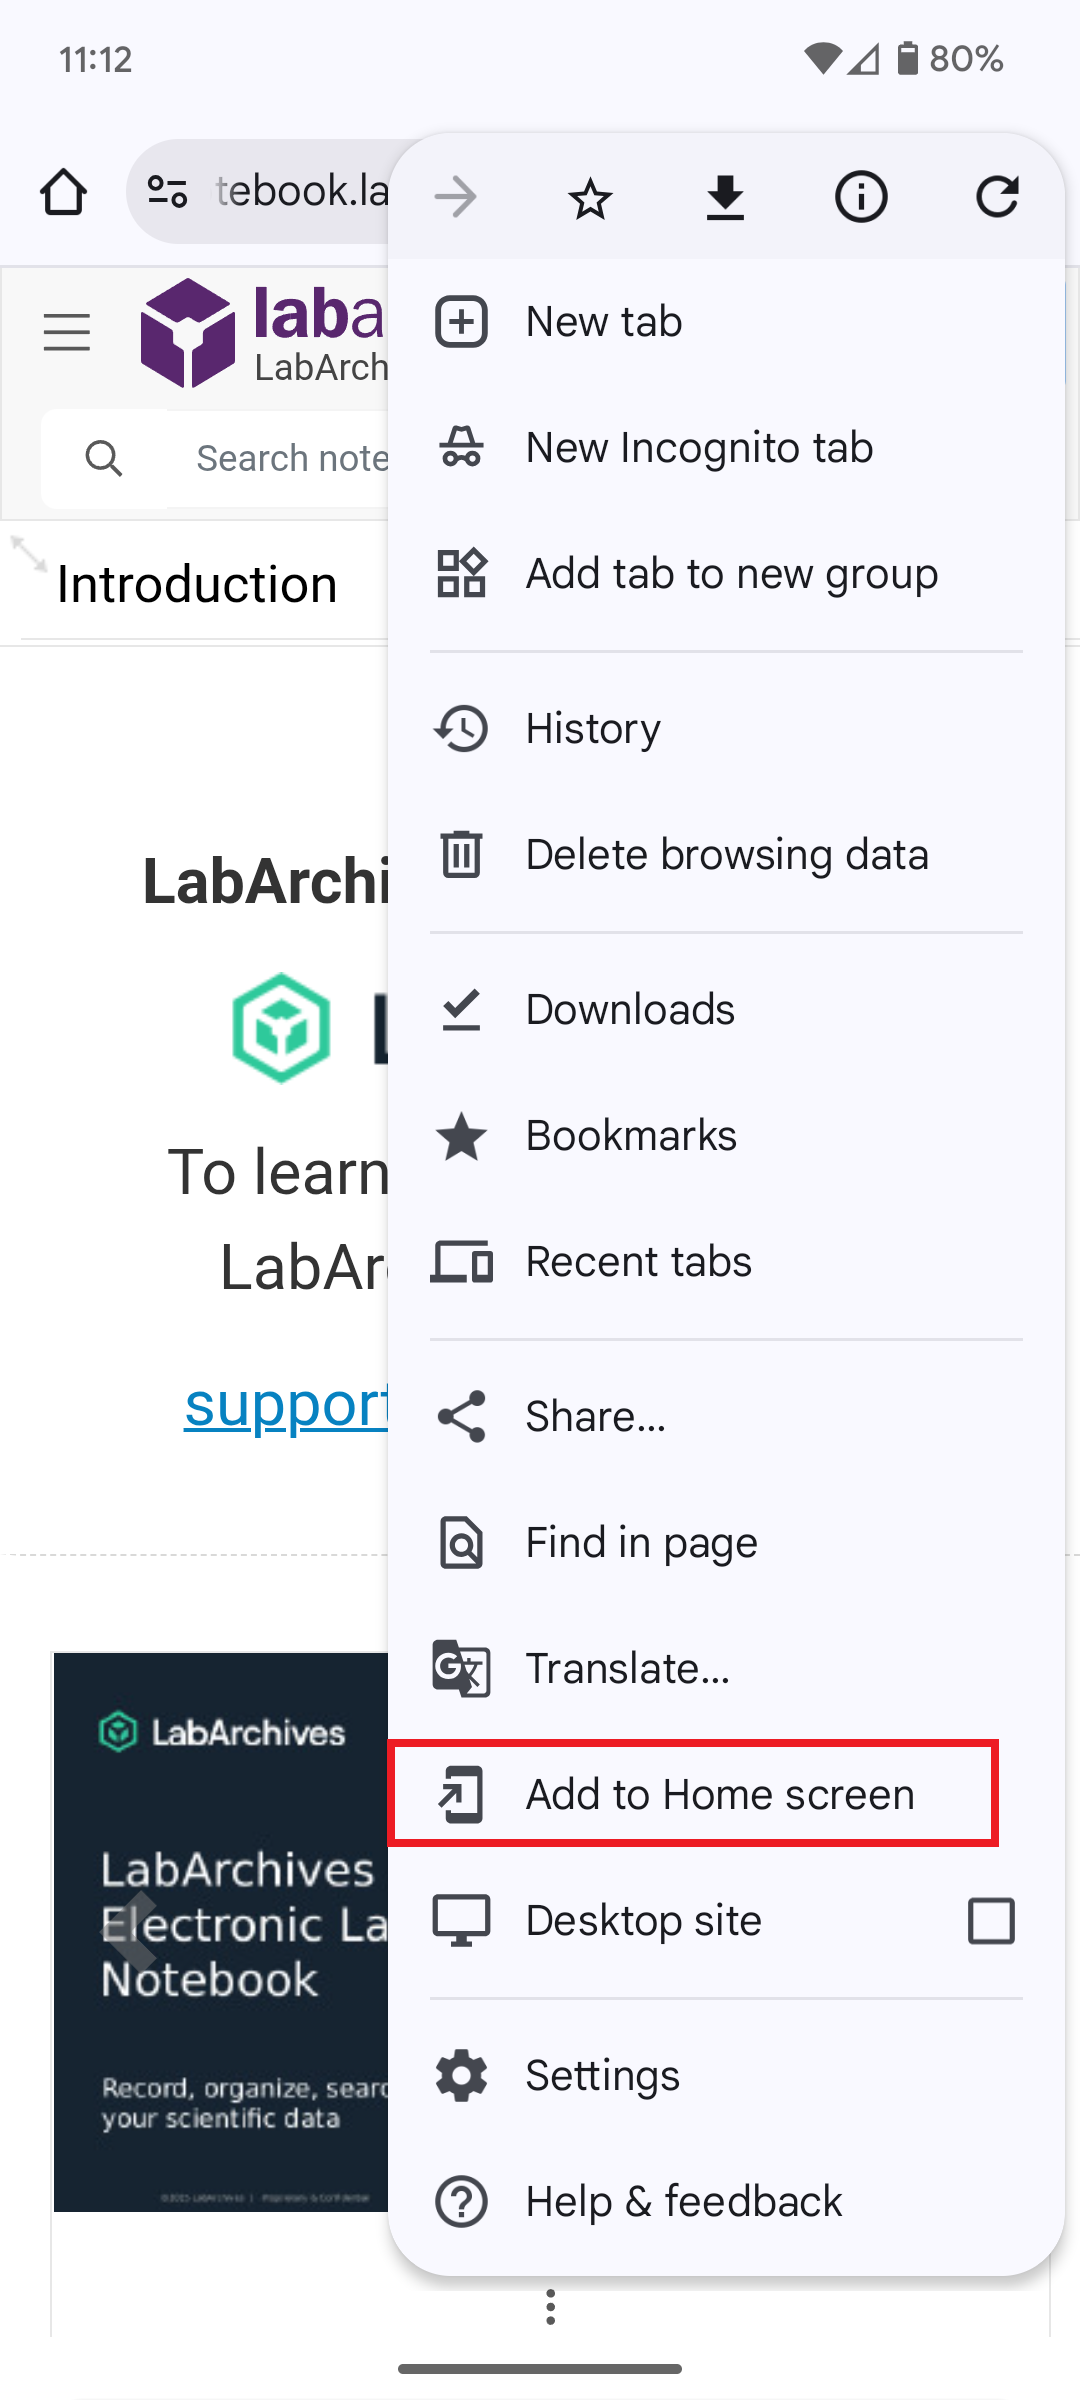The height and width of the screenshot is (2400, 1080).
Task: Toggle Desktop site mode
Action: point(643,1920)
